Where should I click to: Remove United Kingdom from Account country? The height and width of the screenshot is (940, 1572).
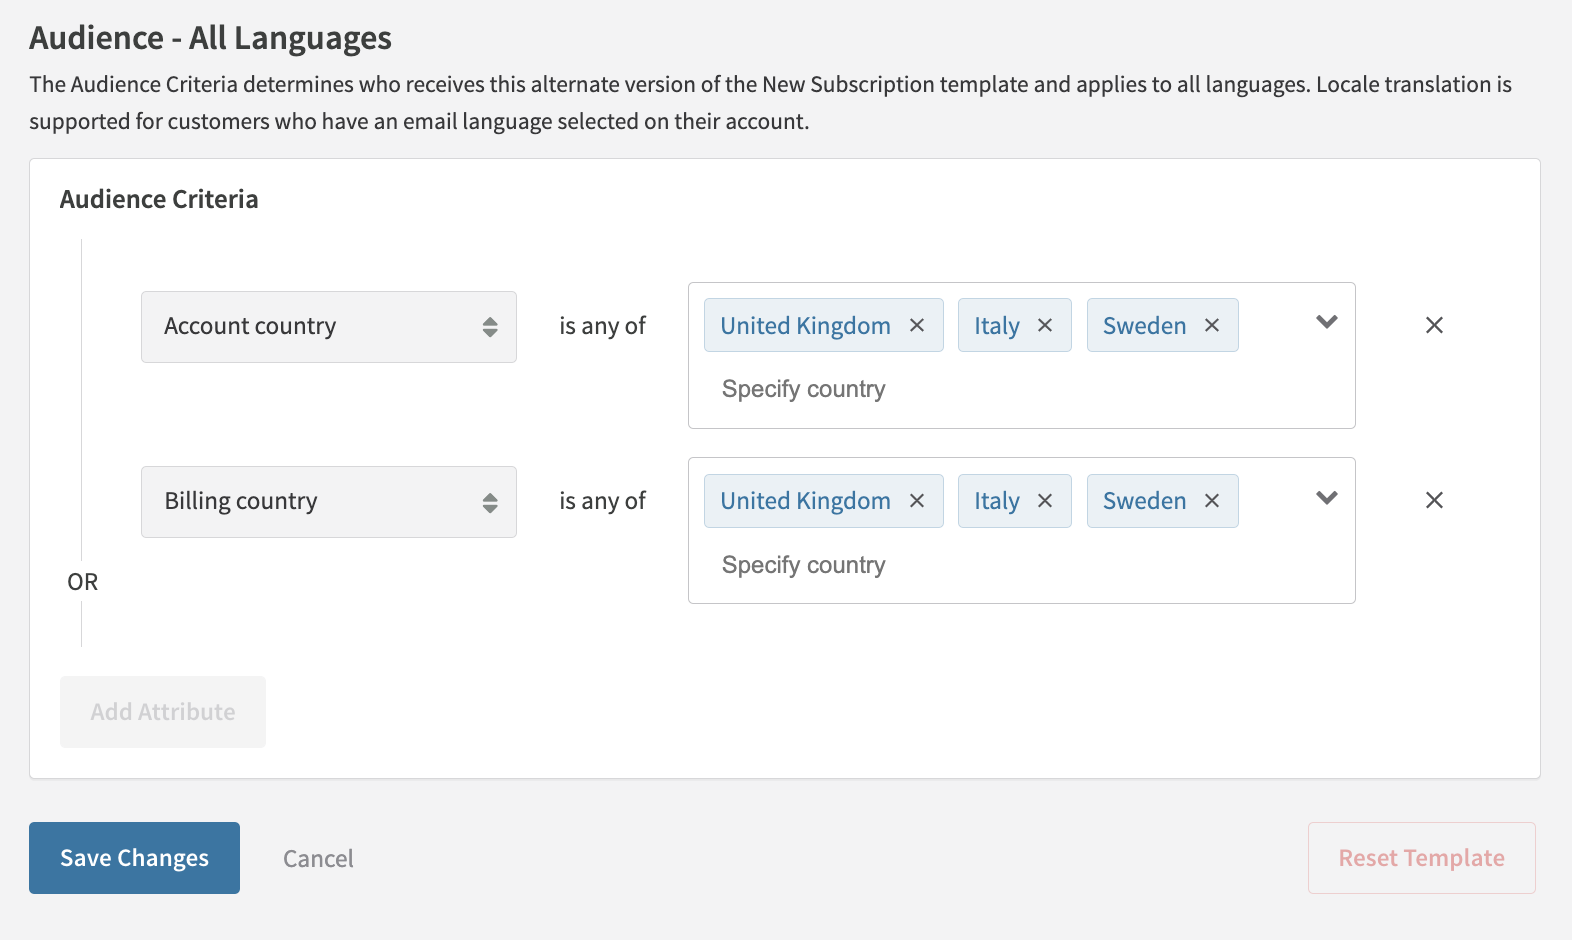pos(917,326)
